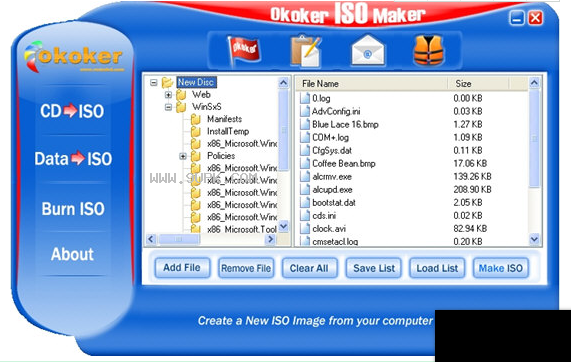The width and height of the screenshot is (571, 362).
Task: Click the tree pane scroll up arrow
Action: coord(284,82)
